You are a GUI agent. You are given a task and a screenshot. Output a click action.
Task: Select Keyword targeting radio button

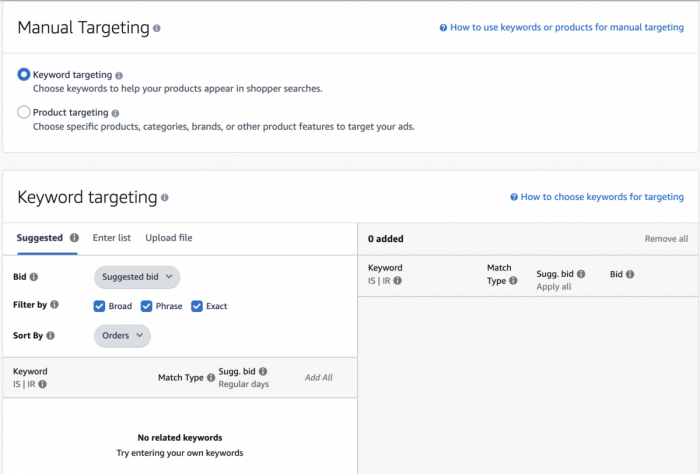point(24,75)
